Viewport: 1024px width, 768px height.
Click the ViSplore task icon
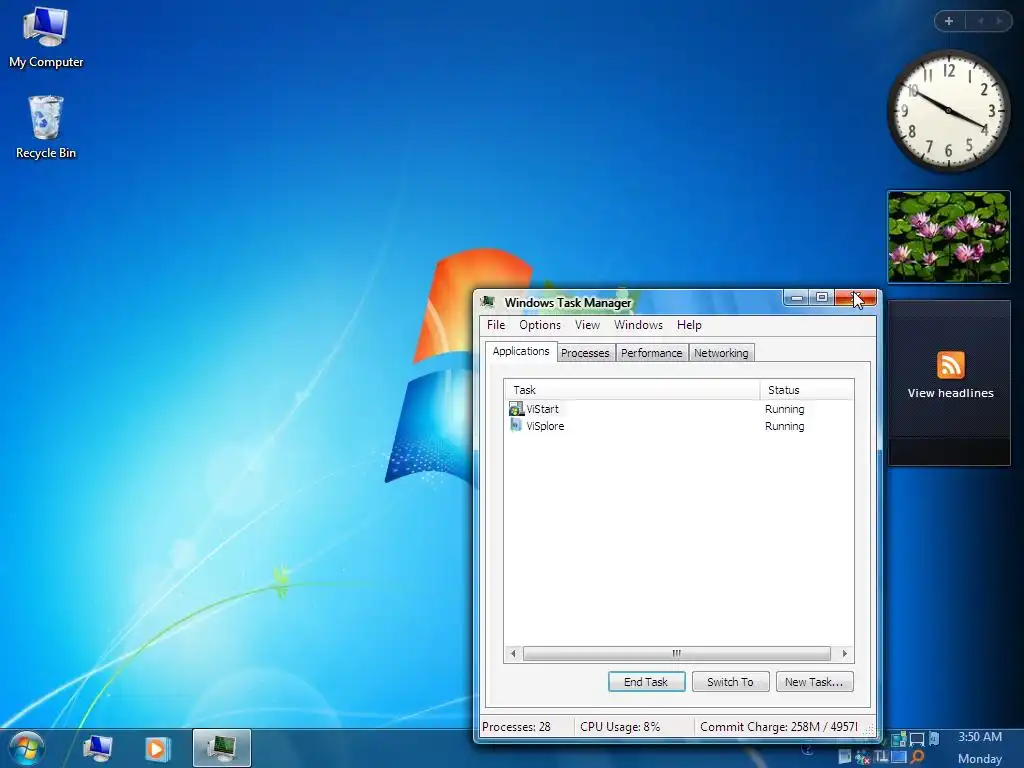click(516, 426)
